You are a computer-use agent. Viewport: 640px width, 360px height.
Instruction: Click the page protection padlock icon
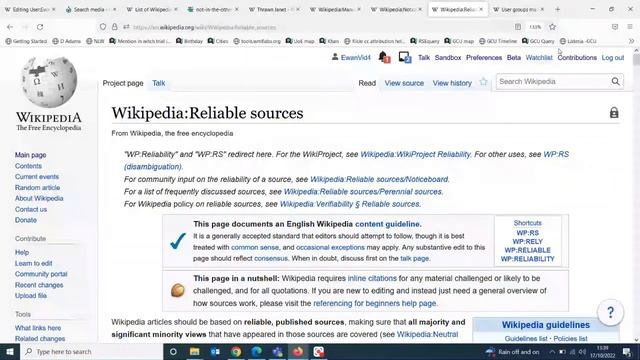[x=614, y=113]
